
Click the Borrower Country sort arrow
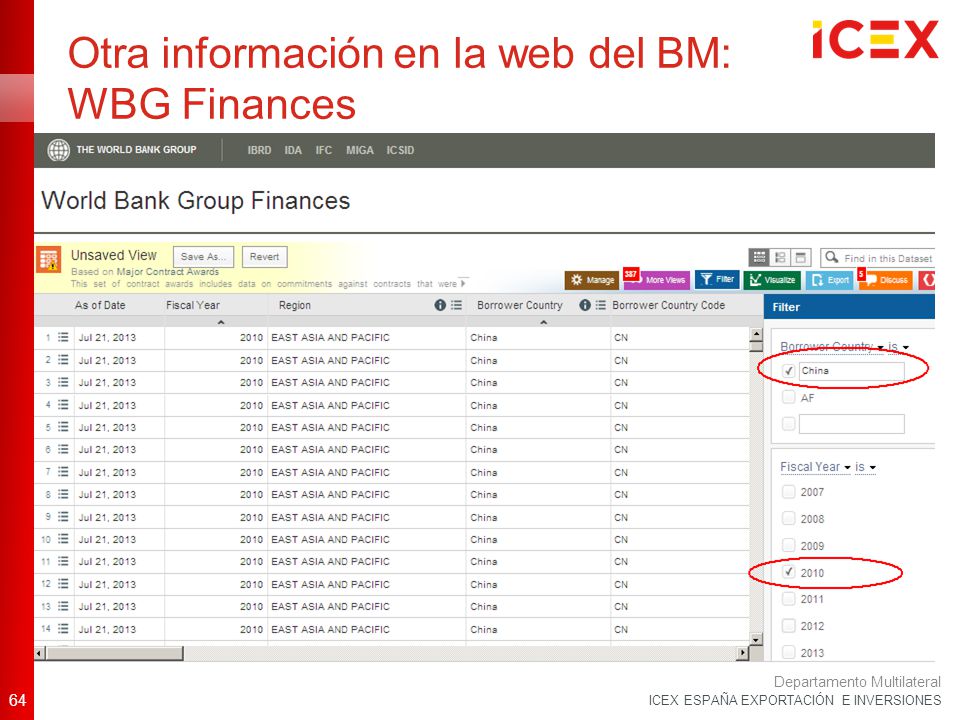543,322
